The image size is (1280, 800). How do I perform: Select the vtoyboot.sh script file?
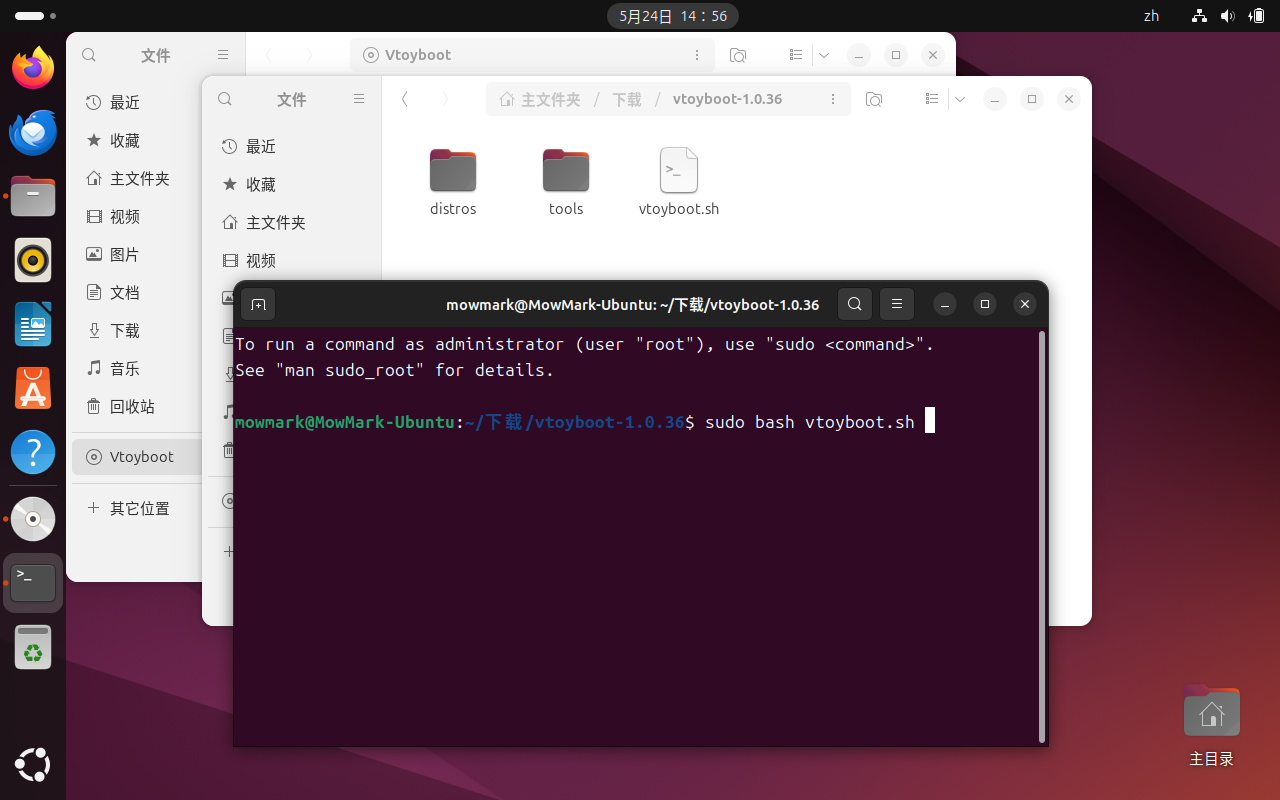tap(679, 182)
